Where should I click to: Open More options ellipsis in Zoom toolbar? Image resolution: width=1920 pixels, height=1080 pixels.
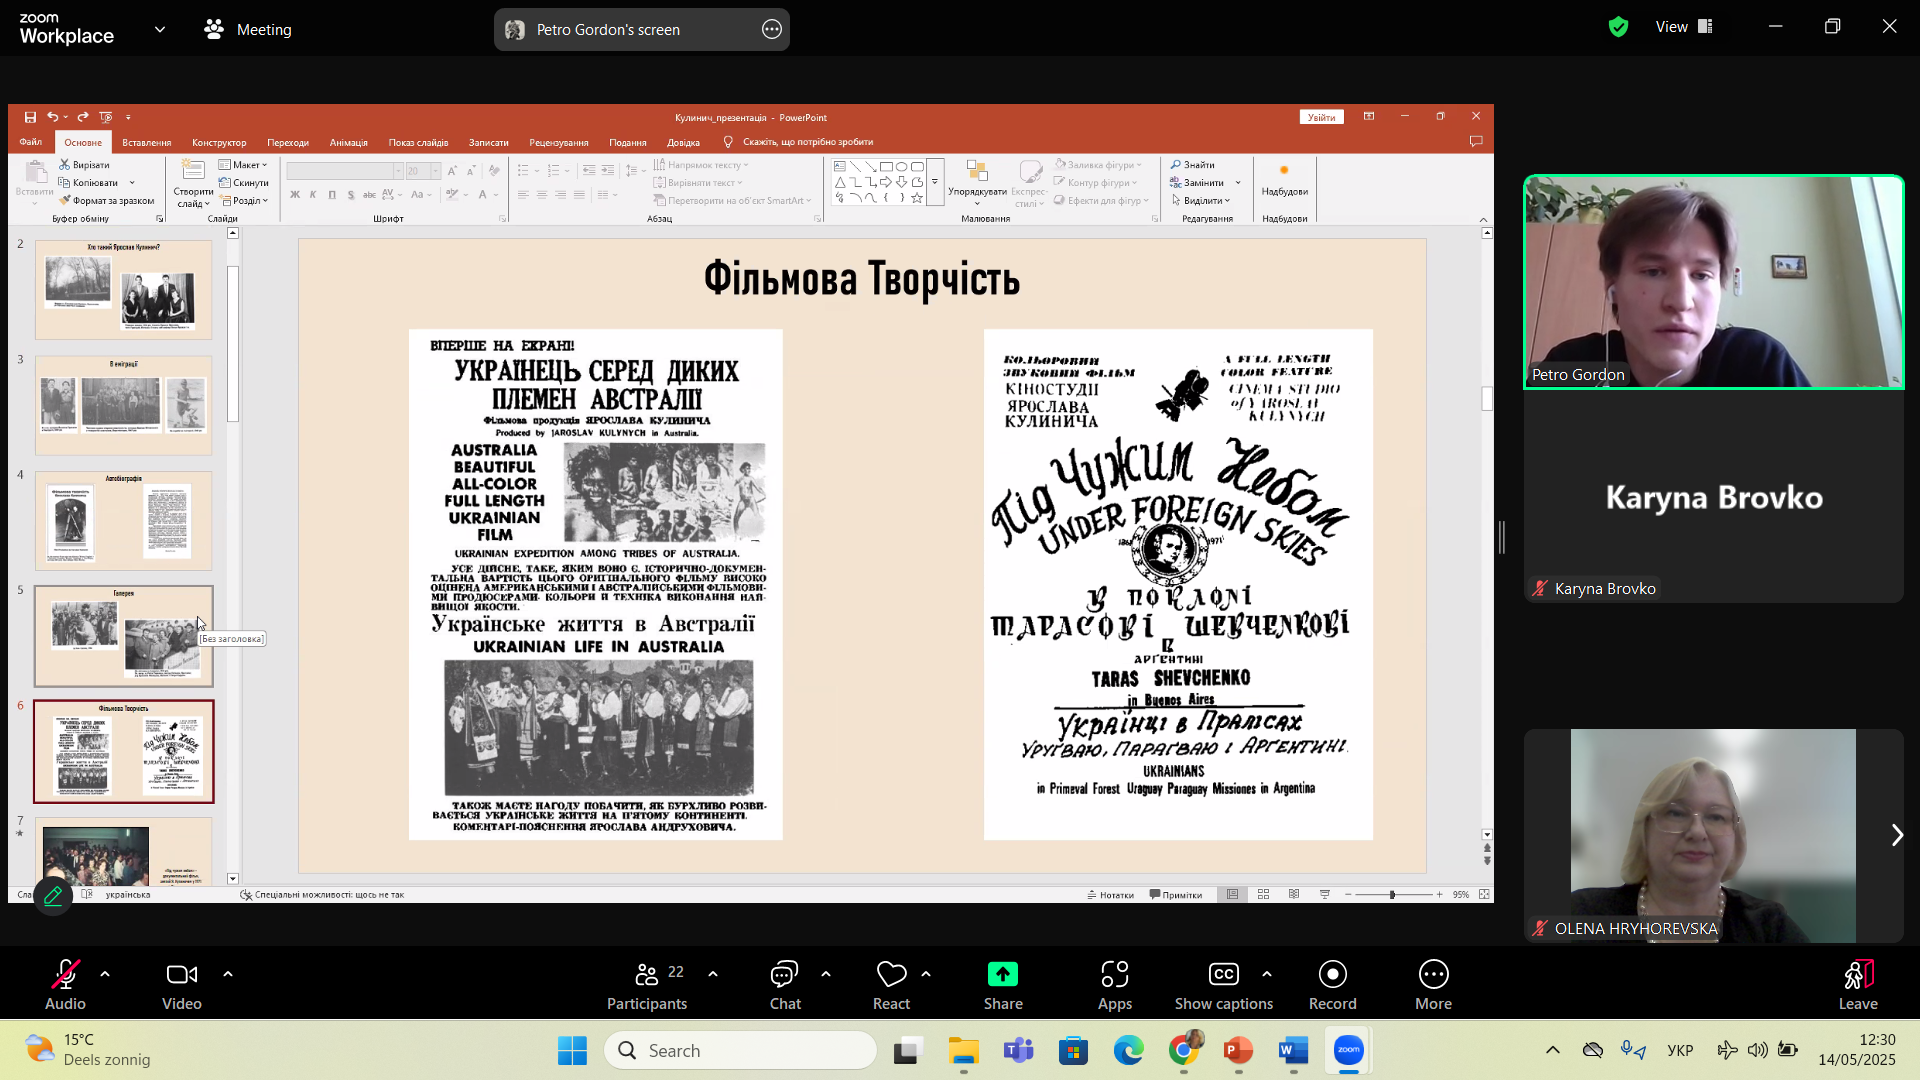pos(1432,975)
